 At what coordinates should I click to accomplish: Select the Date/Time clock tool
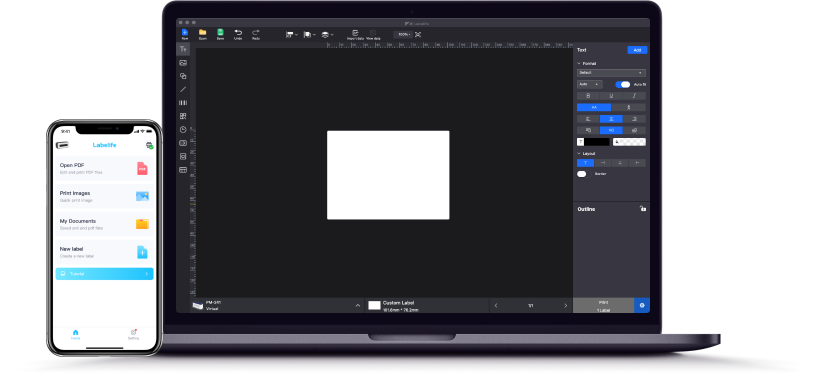click(x=183, y=130)
